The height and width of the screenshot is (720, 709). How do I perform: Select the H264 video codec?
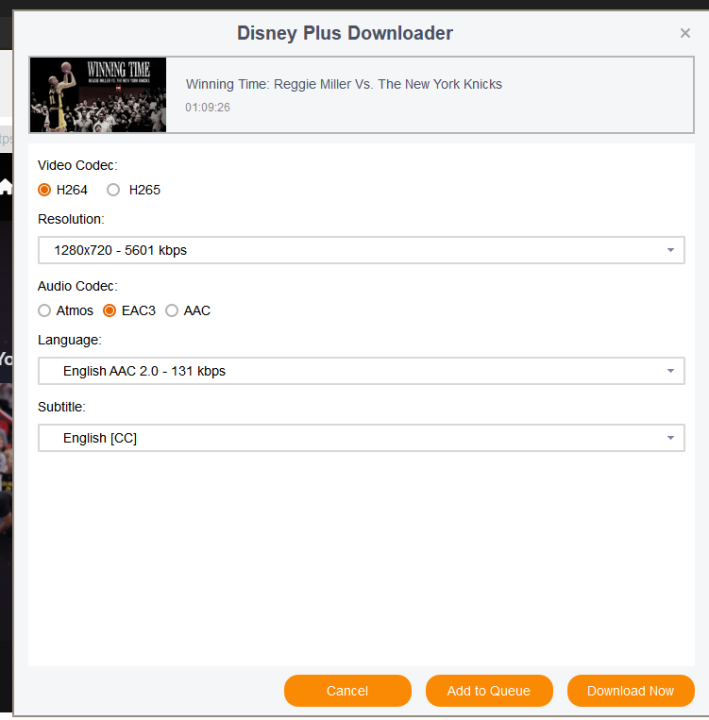tap(45, 190)
